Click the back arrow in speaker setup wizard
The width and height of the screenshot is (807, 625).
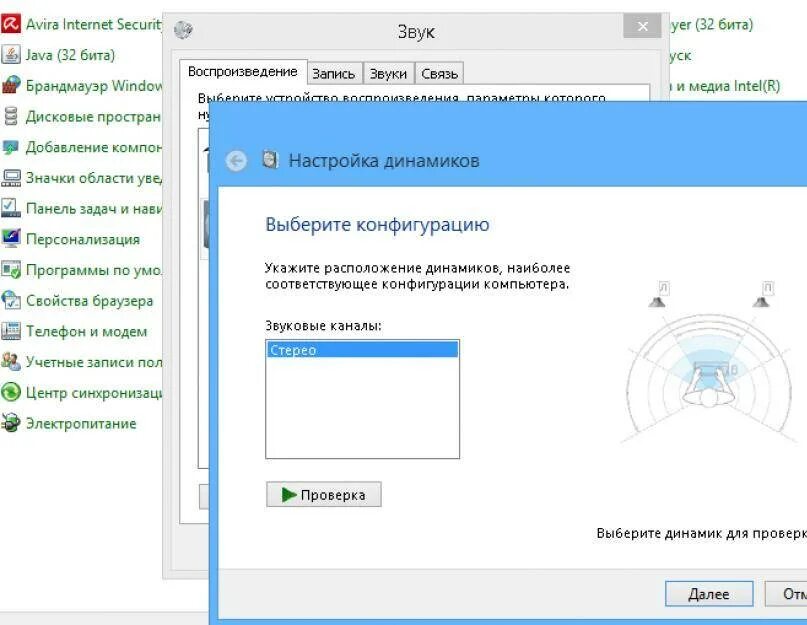click(236, 161)
